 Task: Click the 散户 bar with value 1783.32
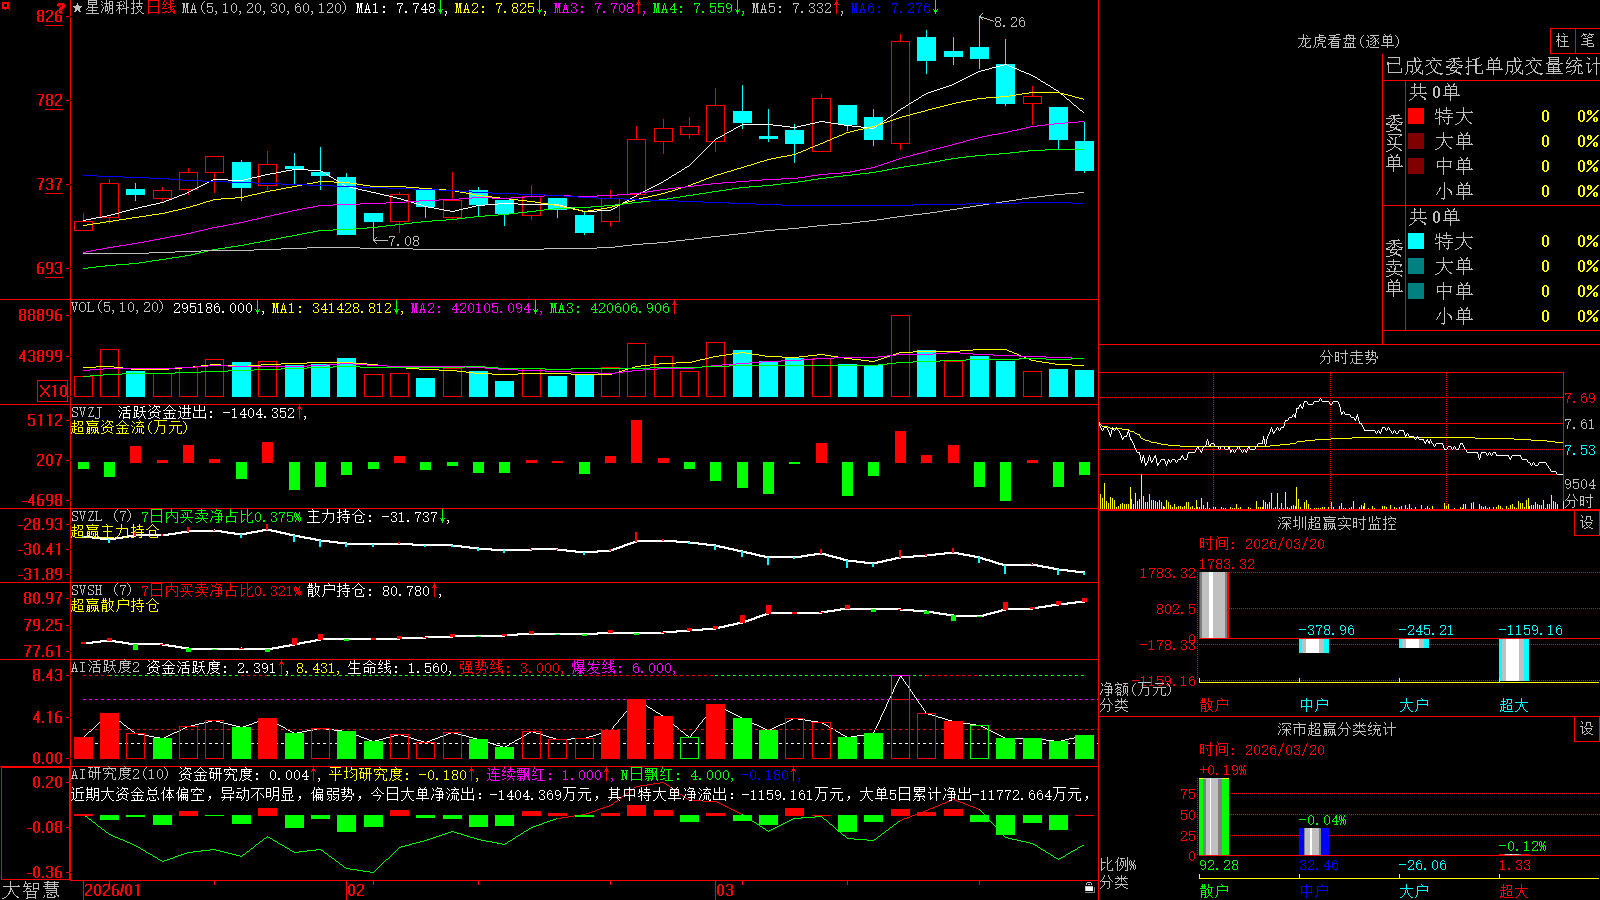point(1213,605)
